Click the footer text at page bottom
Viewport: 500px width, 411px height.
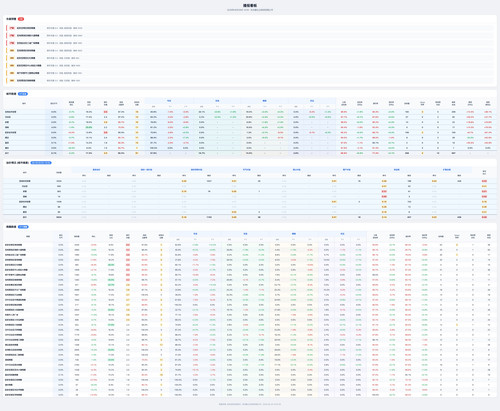(250, 404)
